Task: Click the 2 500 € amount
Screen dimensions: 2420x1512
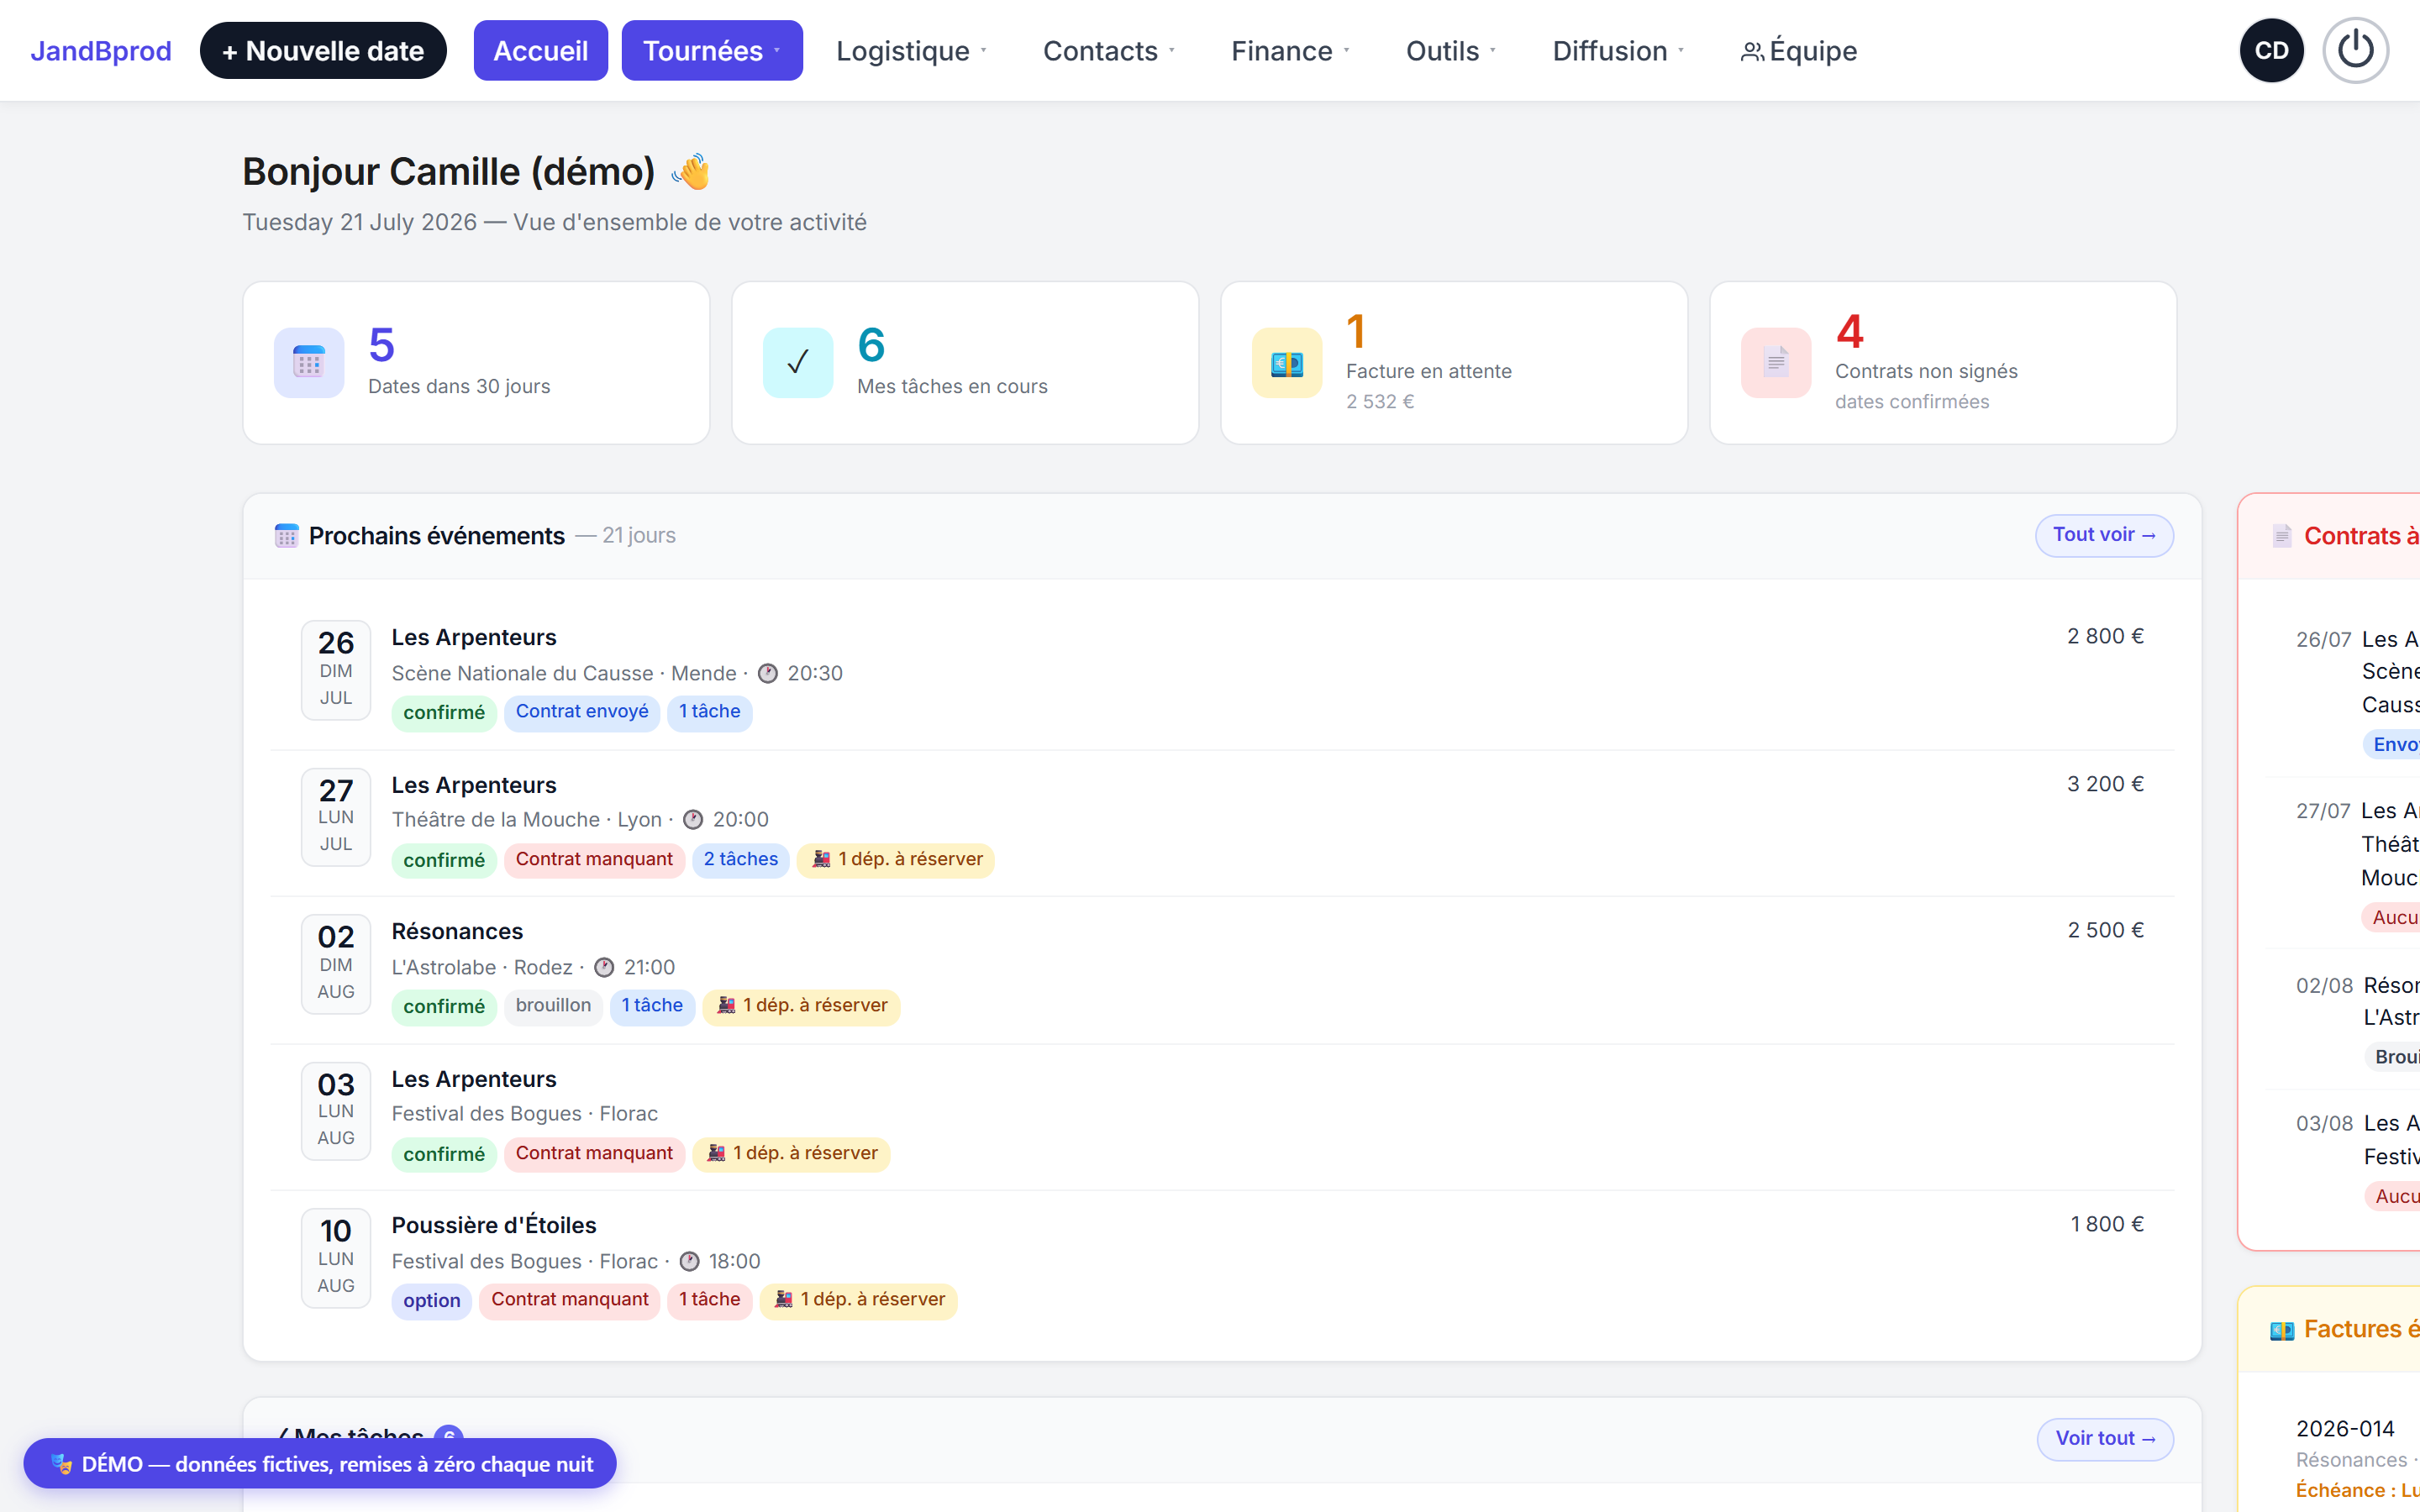Action: coord(2105,931)
